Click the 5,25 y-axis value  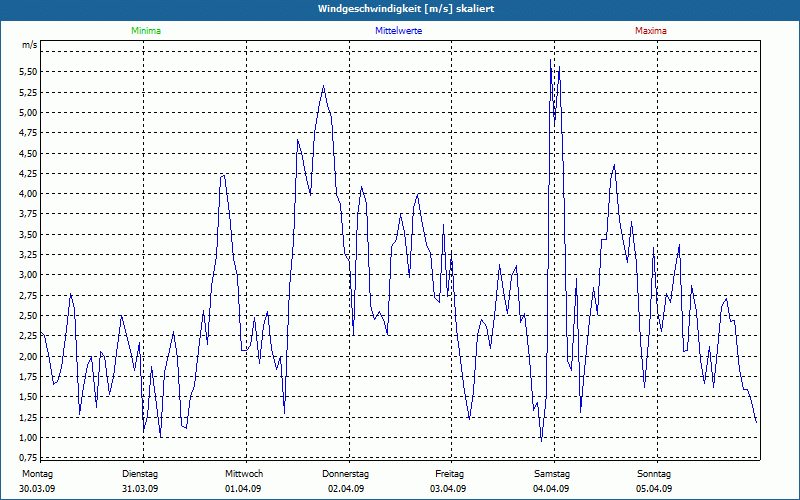click(x=28, y=92)
